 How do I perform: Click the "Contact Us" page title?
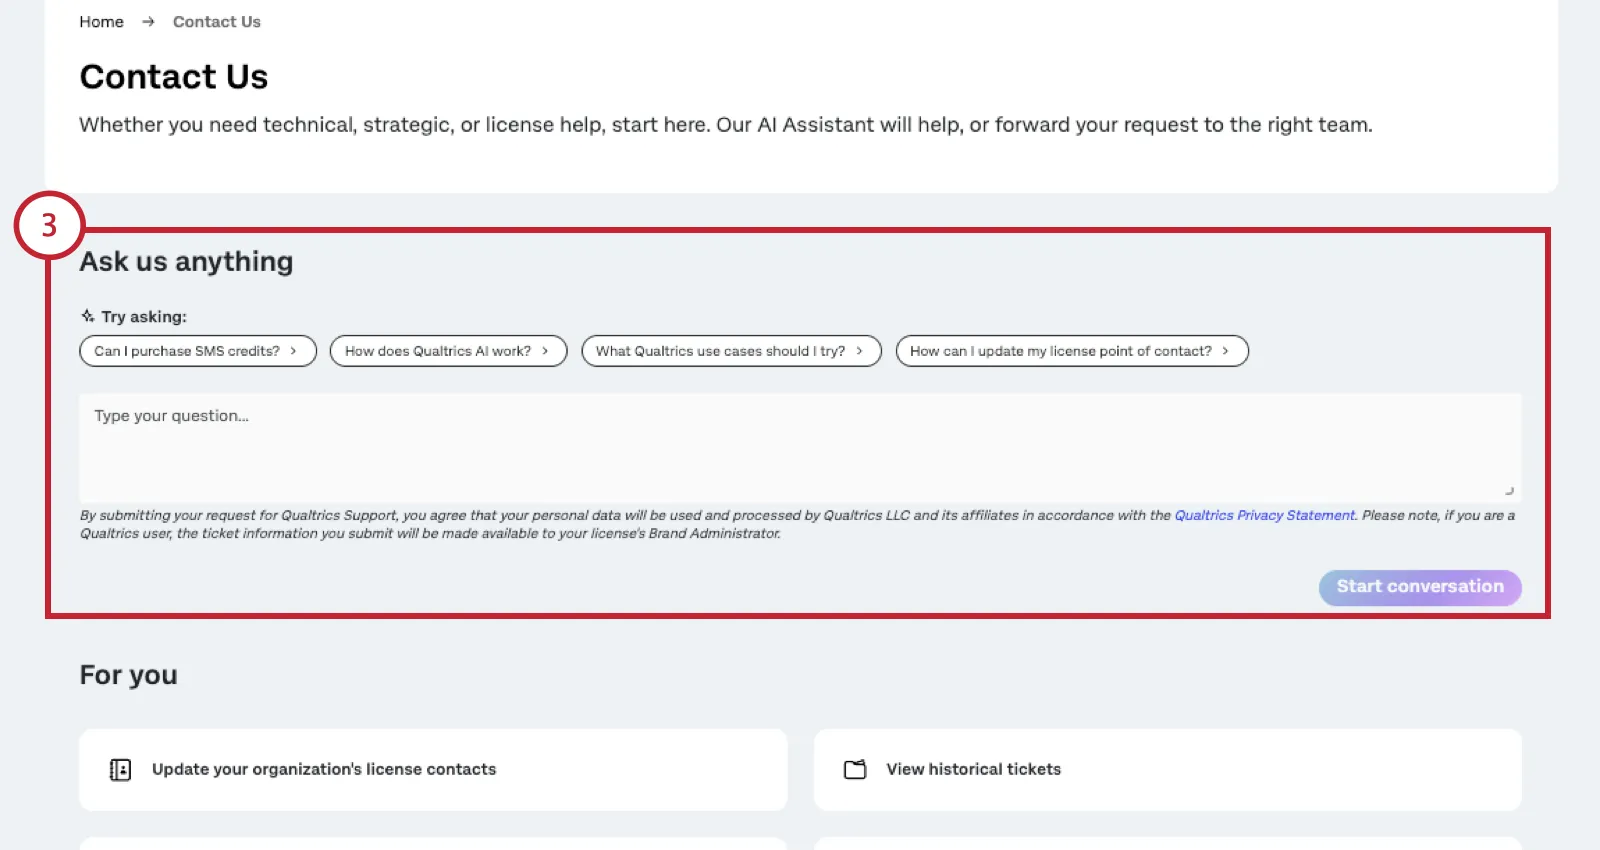point(174,77)
